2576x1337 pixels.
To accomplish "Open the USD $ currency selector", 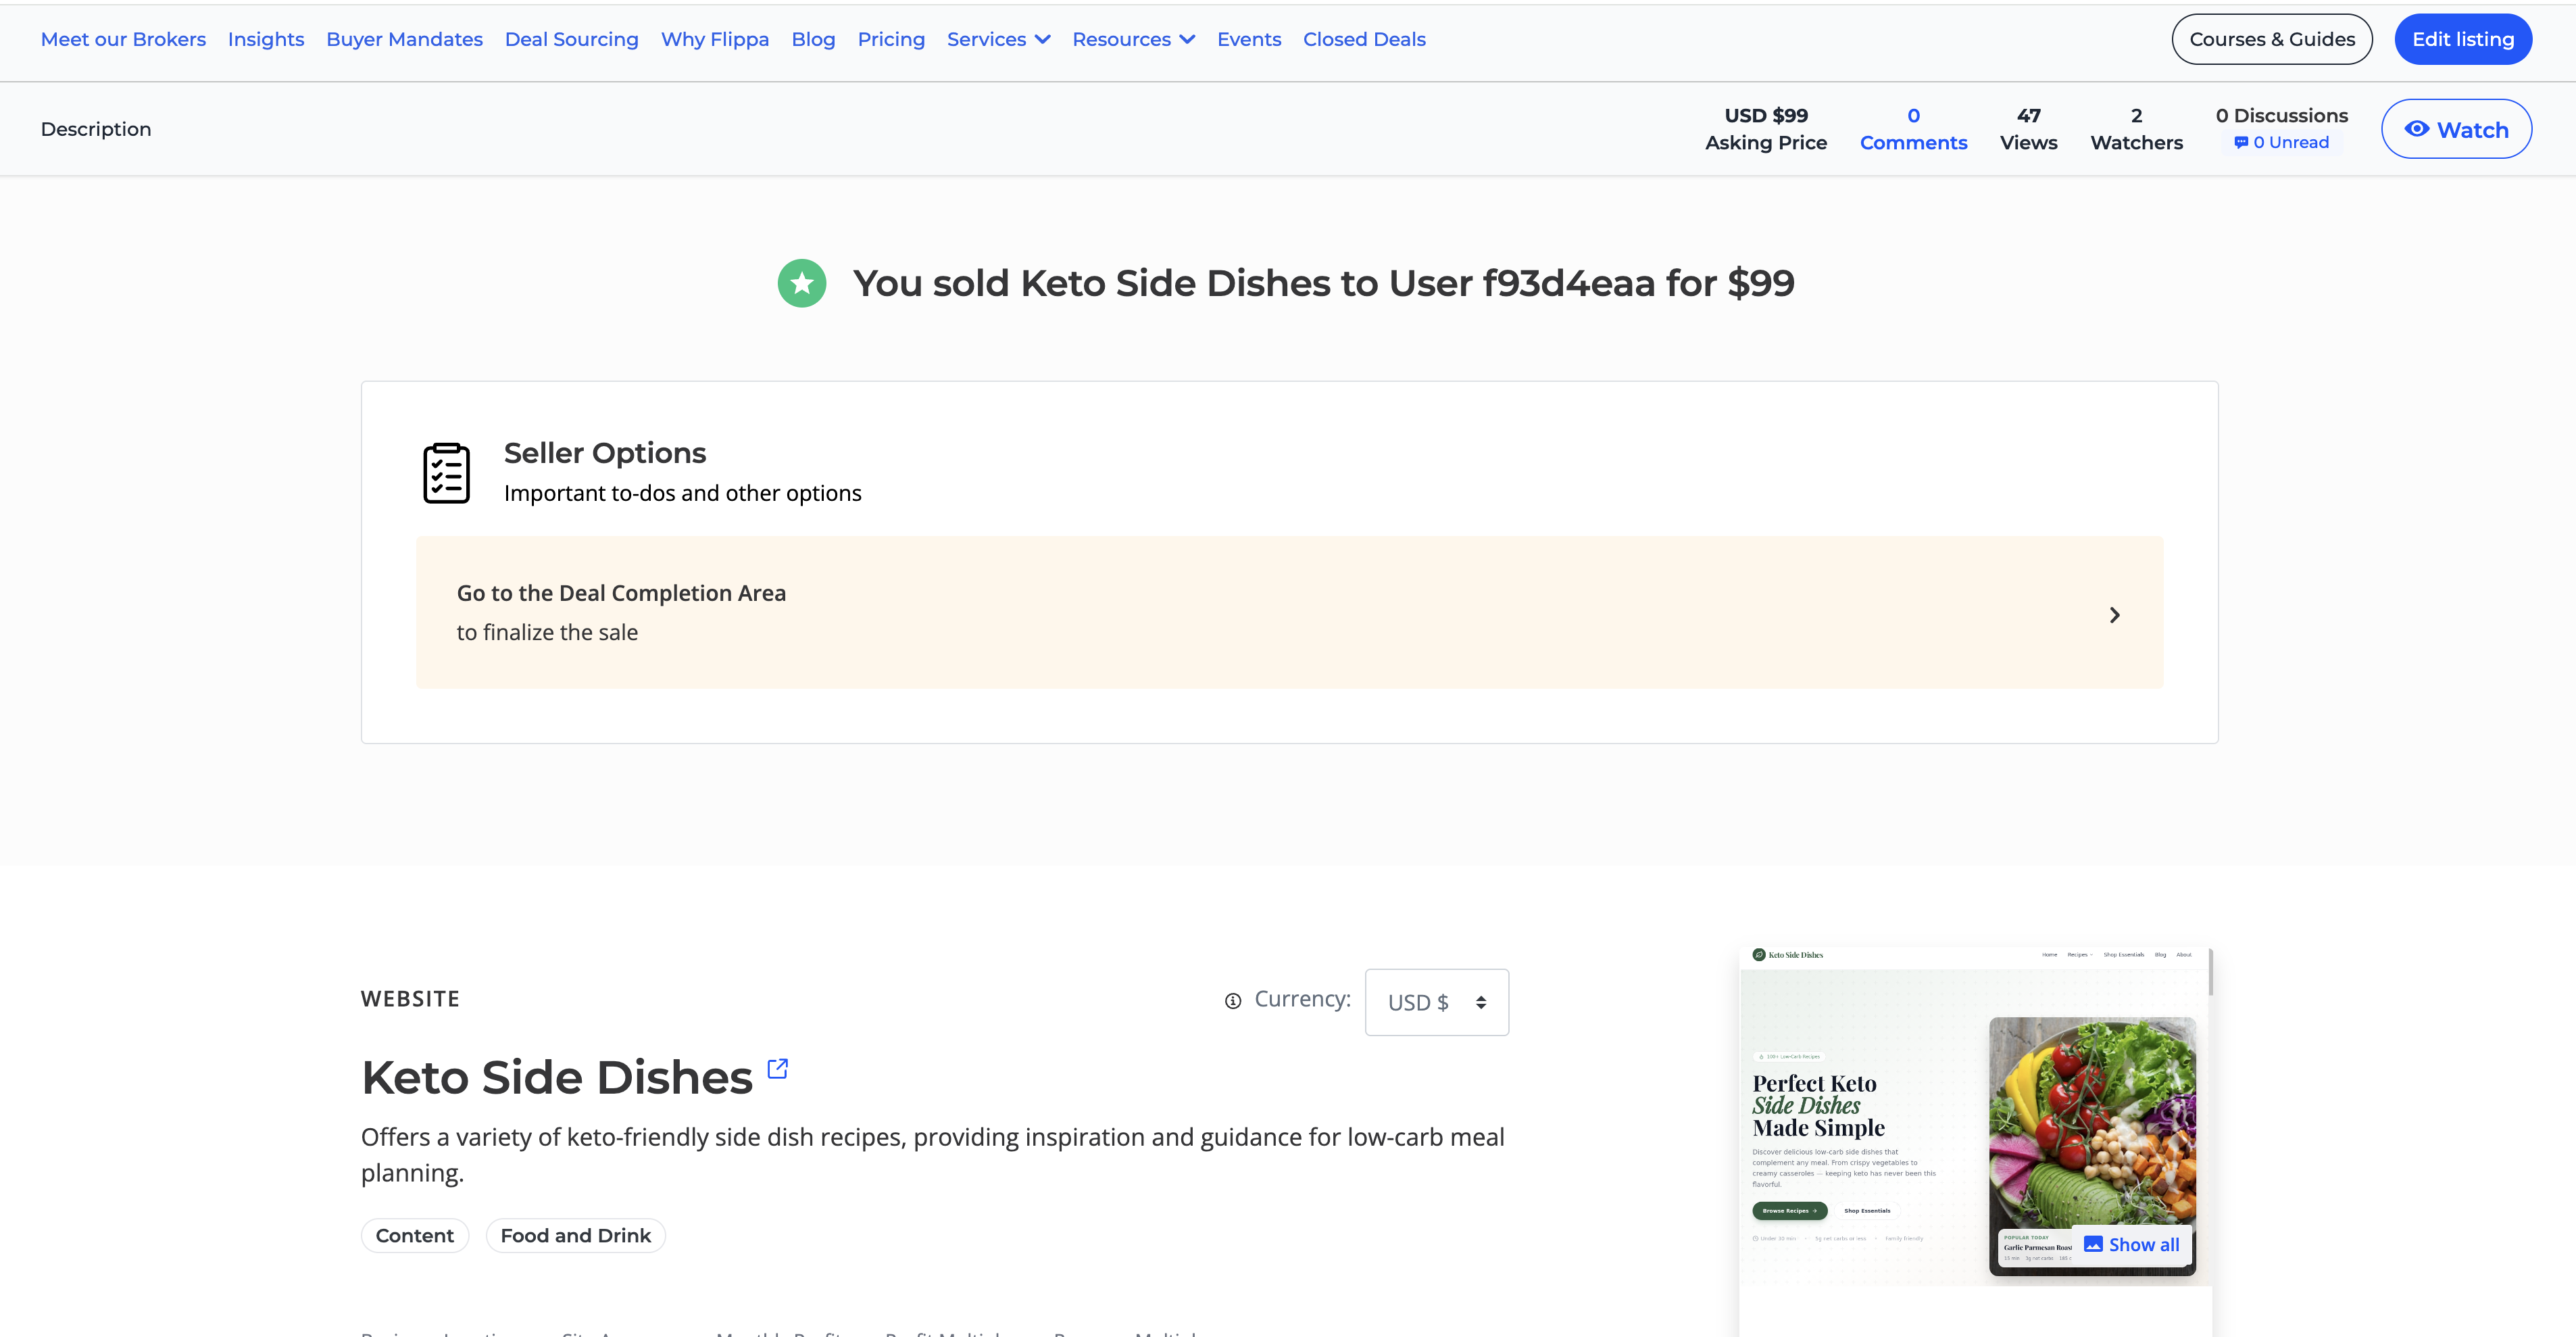I will [1436, 1001].
